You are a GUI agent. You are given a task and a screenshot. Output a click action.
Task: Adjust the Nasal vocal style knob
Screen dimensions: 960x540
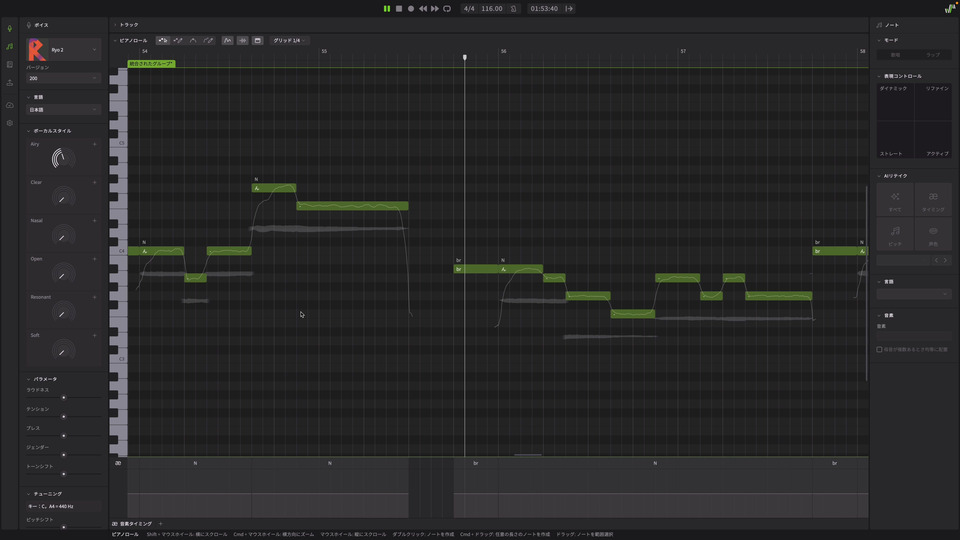pyautogui.click(x=63, y=235)
